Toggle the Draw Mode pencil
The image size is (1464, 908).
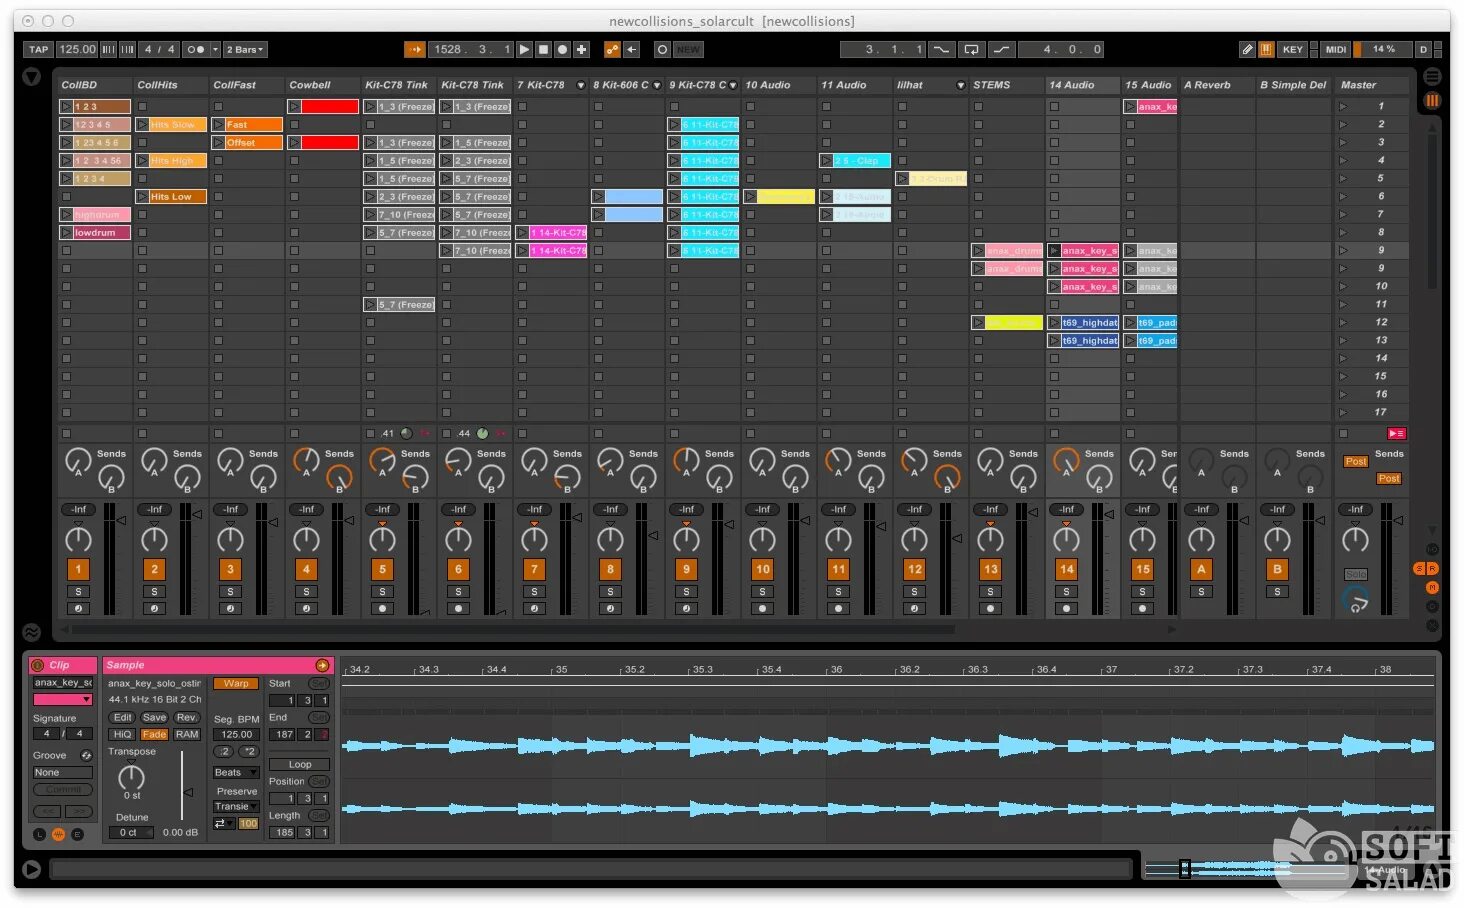(x=1247, y=49)
